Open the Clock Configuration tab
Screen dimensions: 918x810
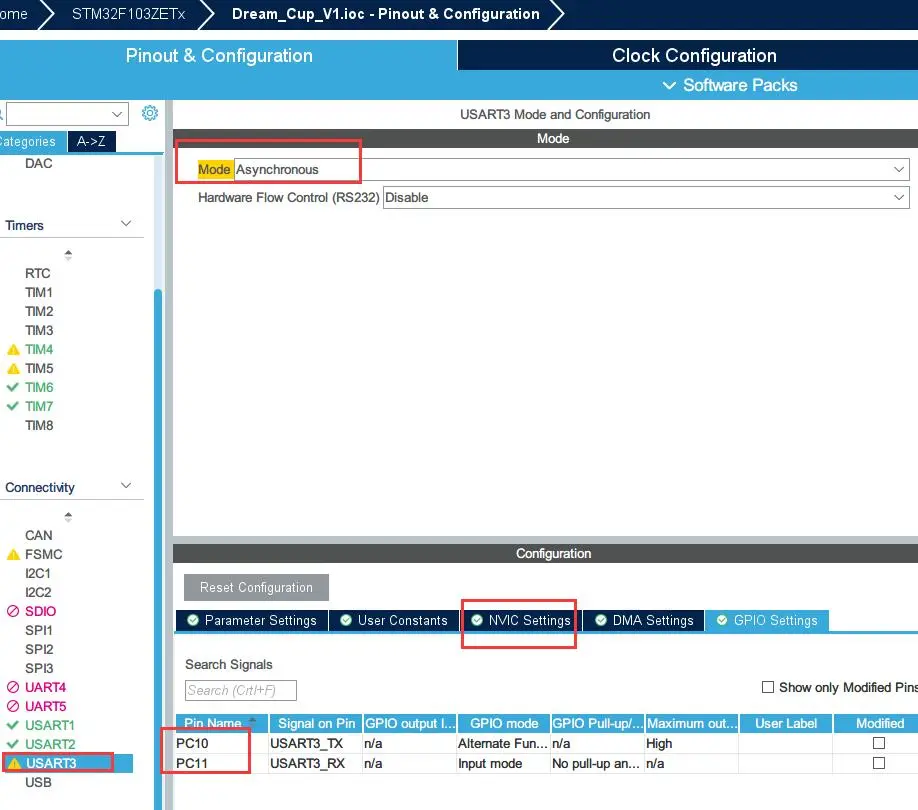point(694,56)
